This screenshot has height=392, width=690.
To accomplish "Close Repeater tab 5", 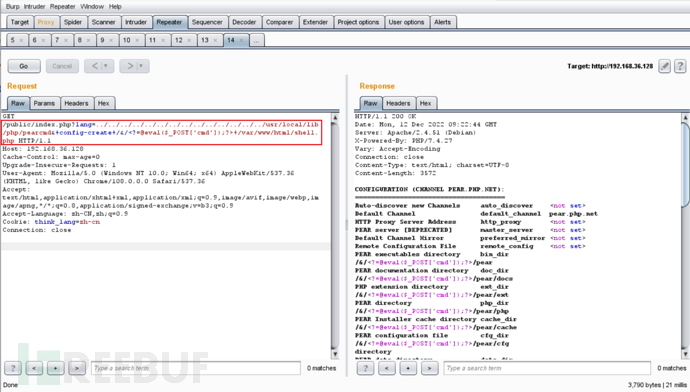I will (21, 40).
